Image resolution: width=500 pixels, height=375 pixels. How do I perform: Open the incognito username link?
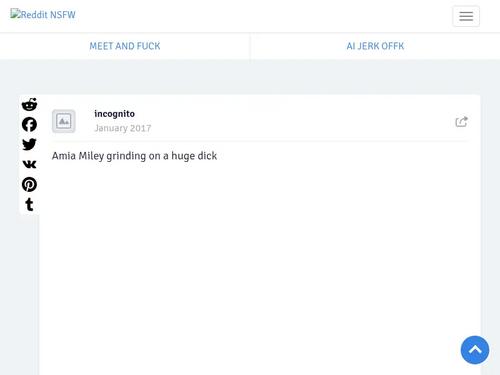tap(114, 114)
